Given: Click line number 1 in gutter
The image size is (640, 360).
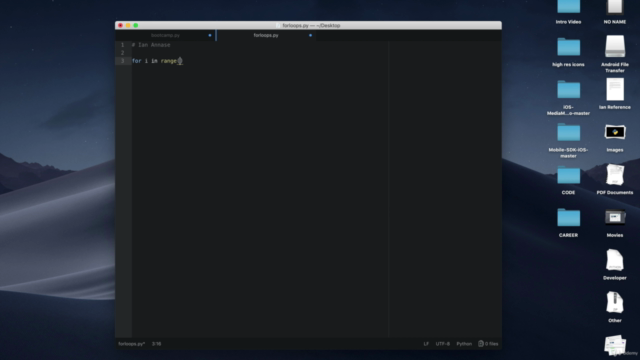Looking at the screenshot, I should coord(122,45).
